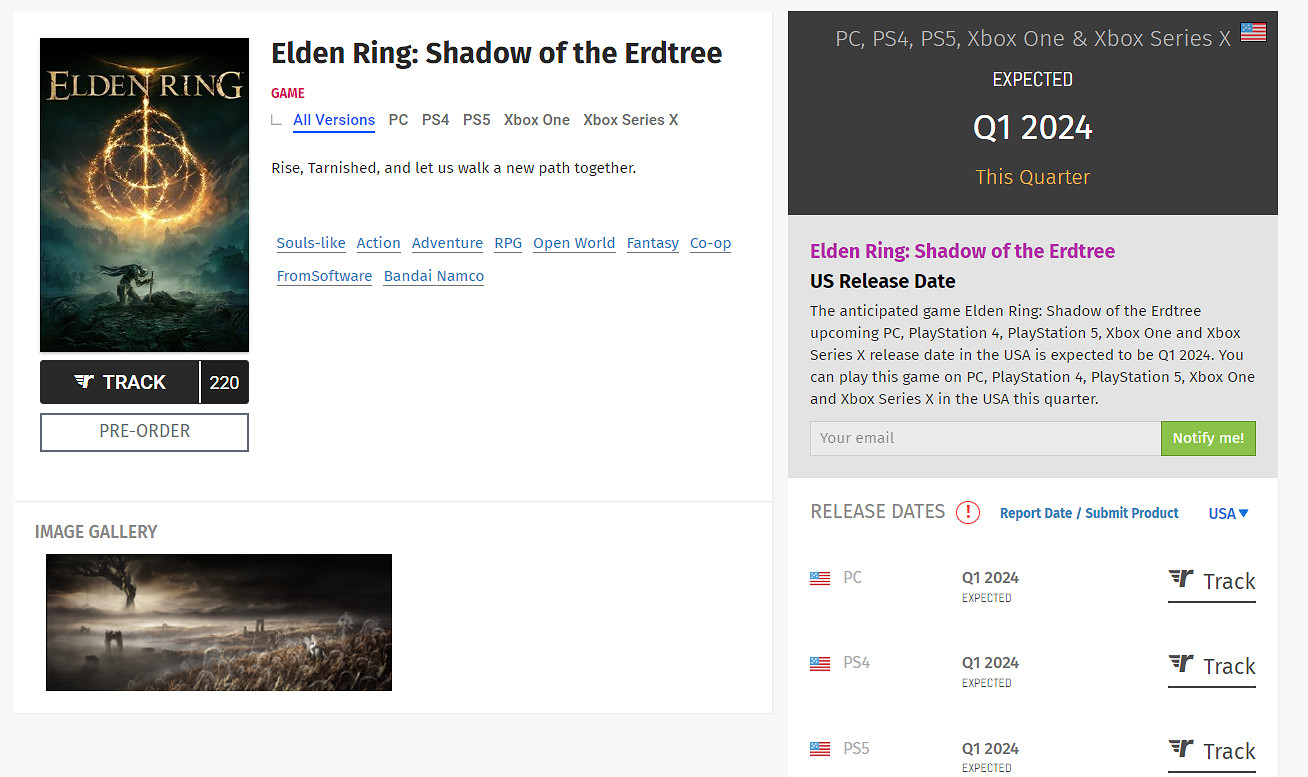Follow the FromSoftware tag link
The image size is (1308, 777).
[x=324, y=276]
